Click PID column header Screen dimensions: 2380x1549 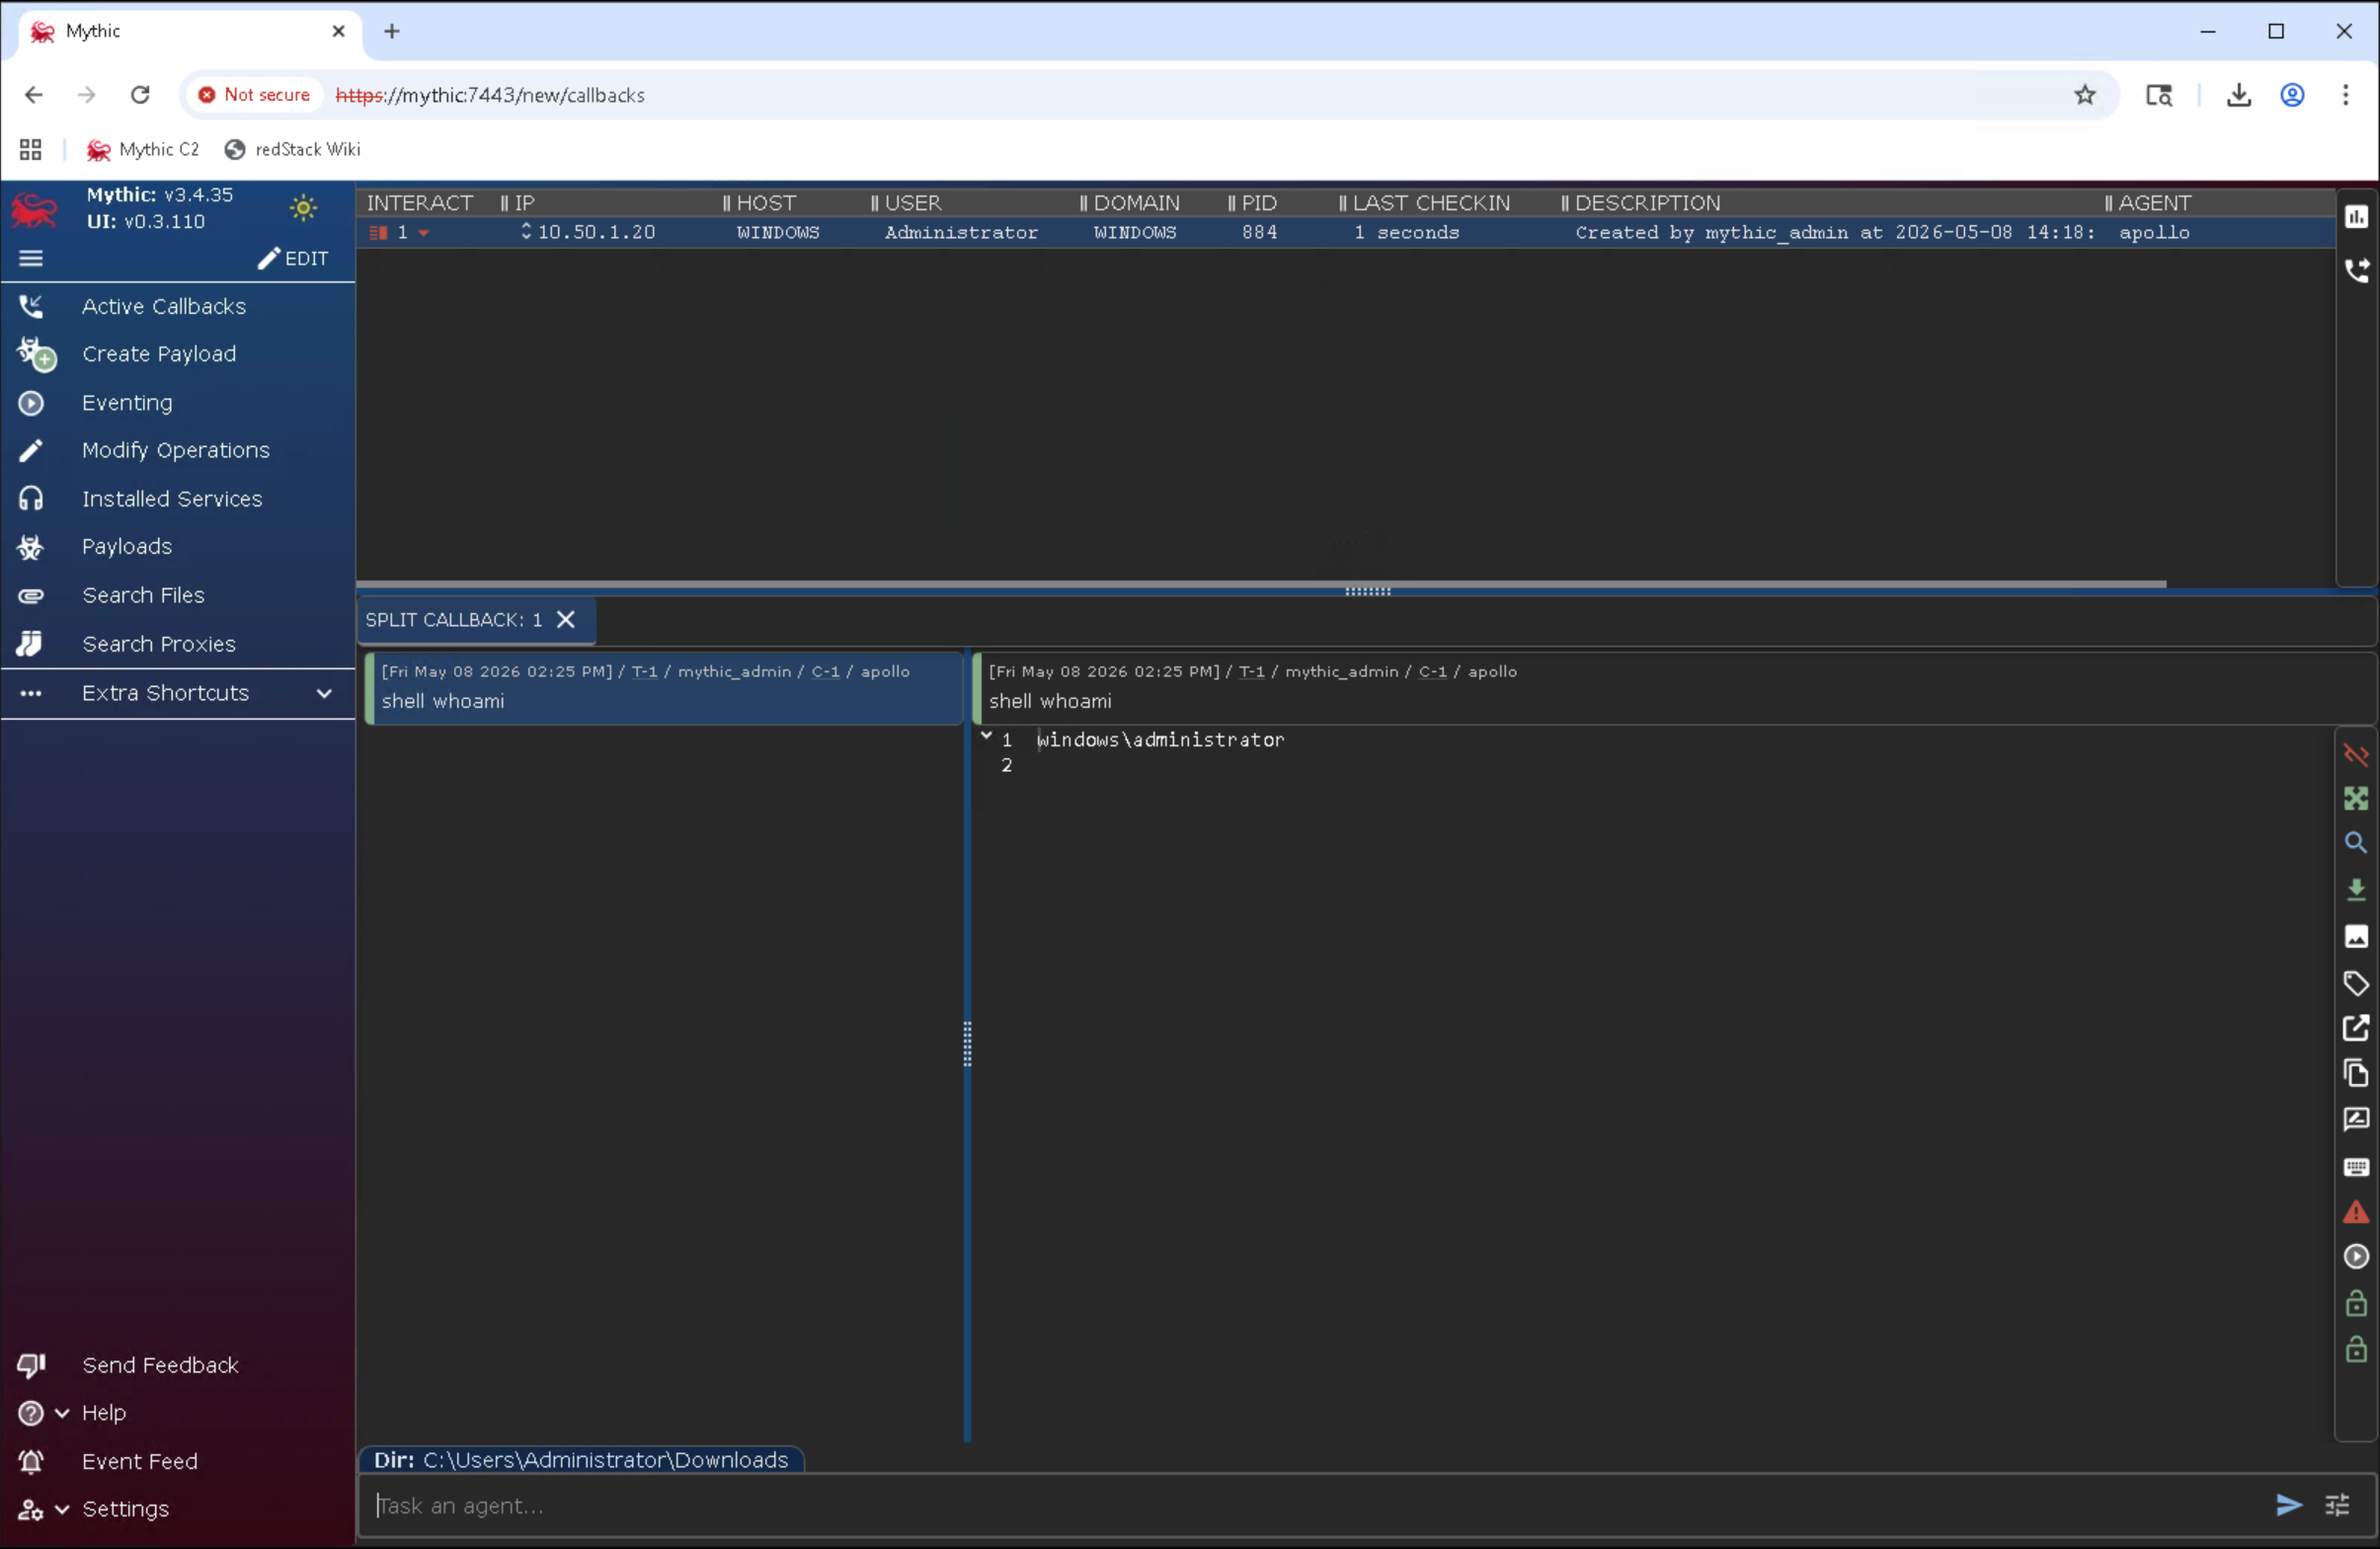(x=1259, y=203)
